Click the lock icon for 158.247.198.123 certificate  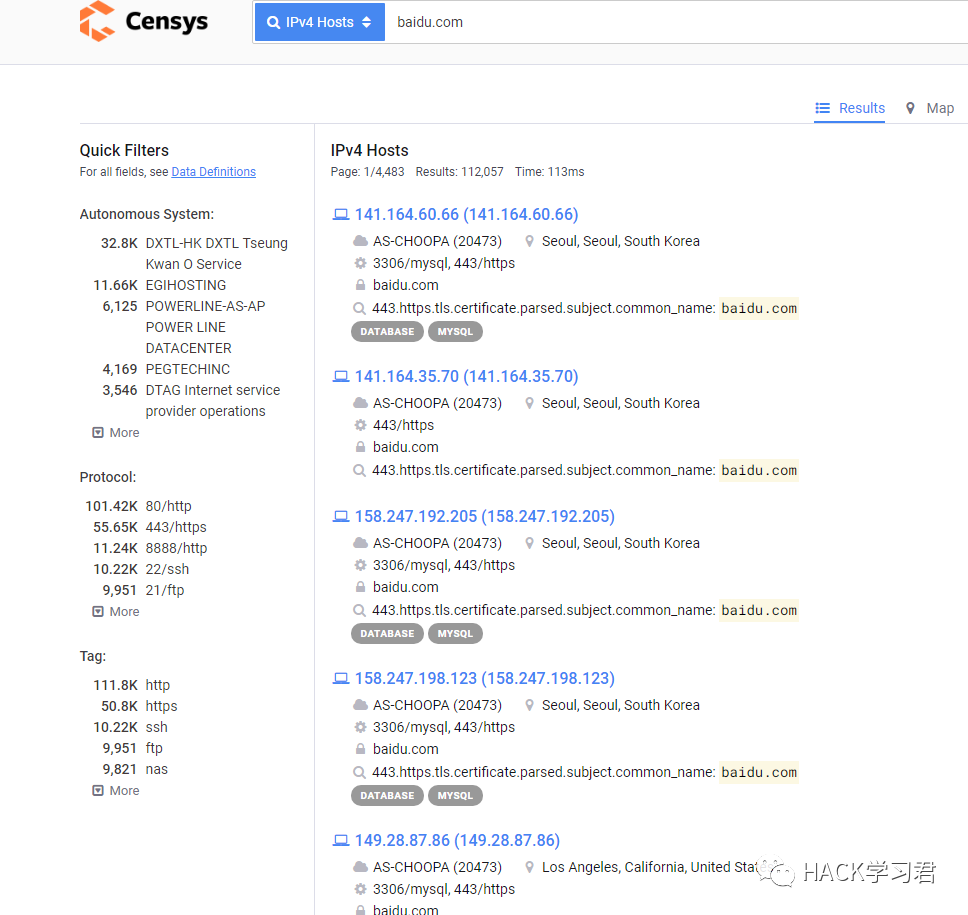click(360, 749)
